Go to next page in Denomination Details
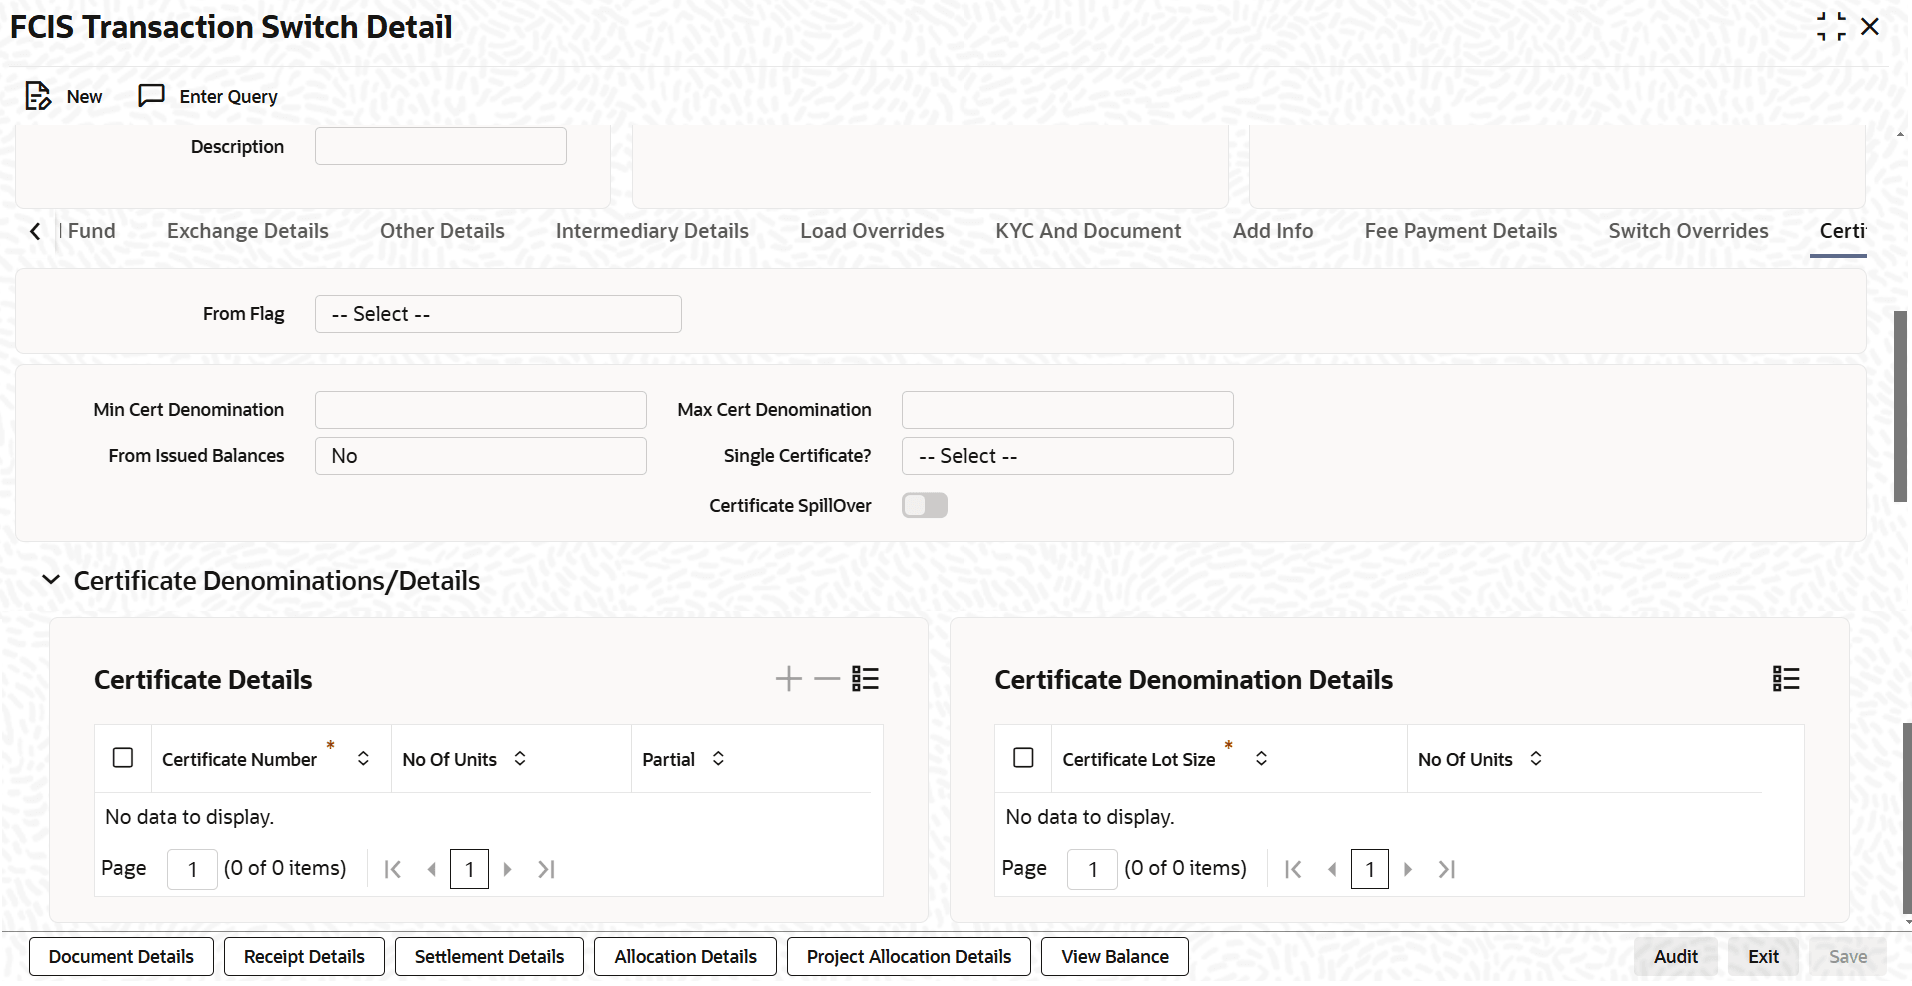Image resolution: width=1912 pixels, height=986 pixels. click(x=1407, y=869)
